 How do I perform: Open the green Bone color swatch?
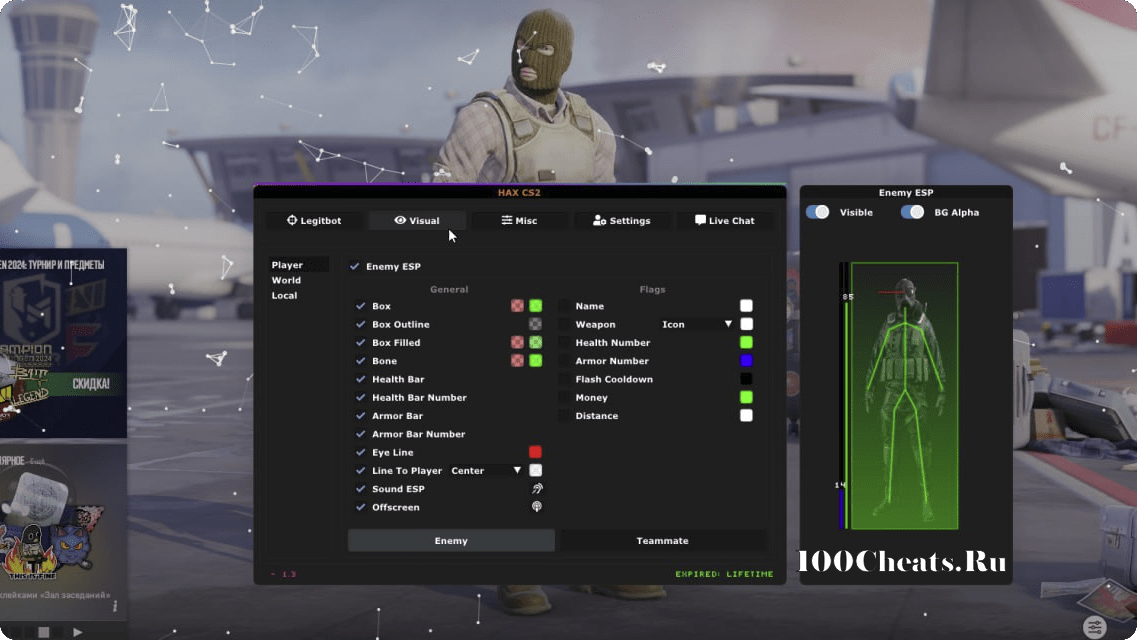(x=536, y=360)
